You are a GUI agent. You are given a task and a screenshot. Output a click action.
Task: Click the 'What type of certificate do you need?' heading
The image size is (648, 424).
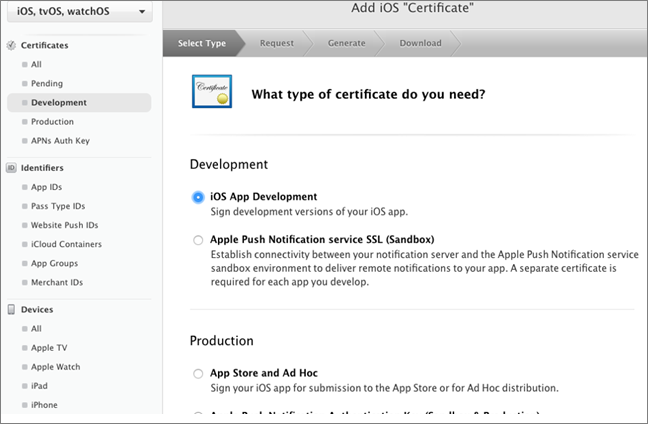368,95
